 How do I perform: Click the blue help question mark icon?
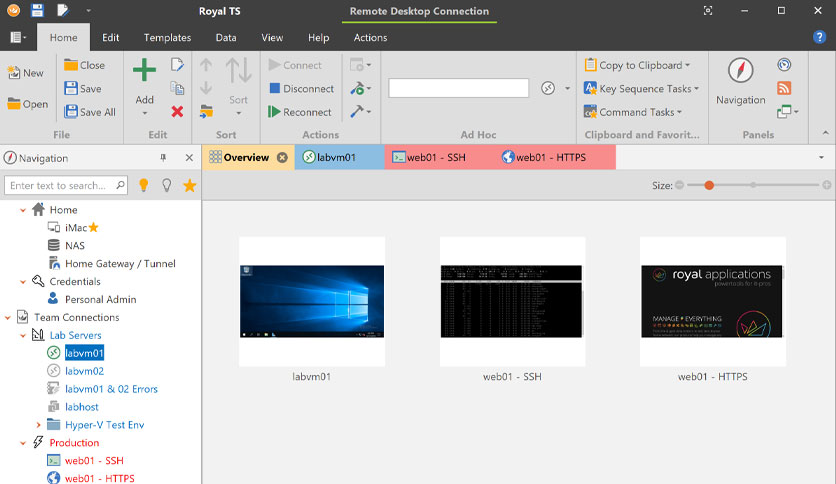[x=819, y=37]
